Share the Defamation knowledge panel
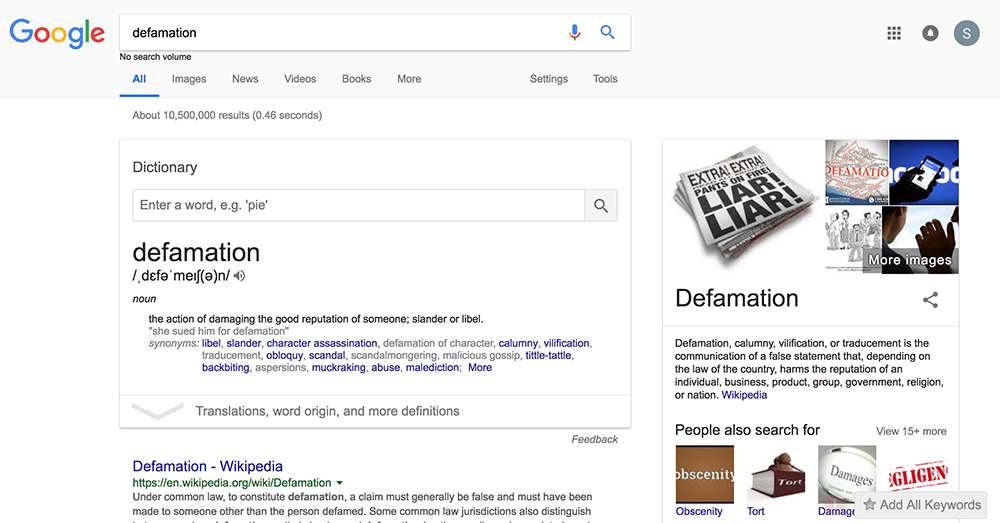 [x=930, y=300]
